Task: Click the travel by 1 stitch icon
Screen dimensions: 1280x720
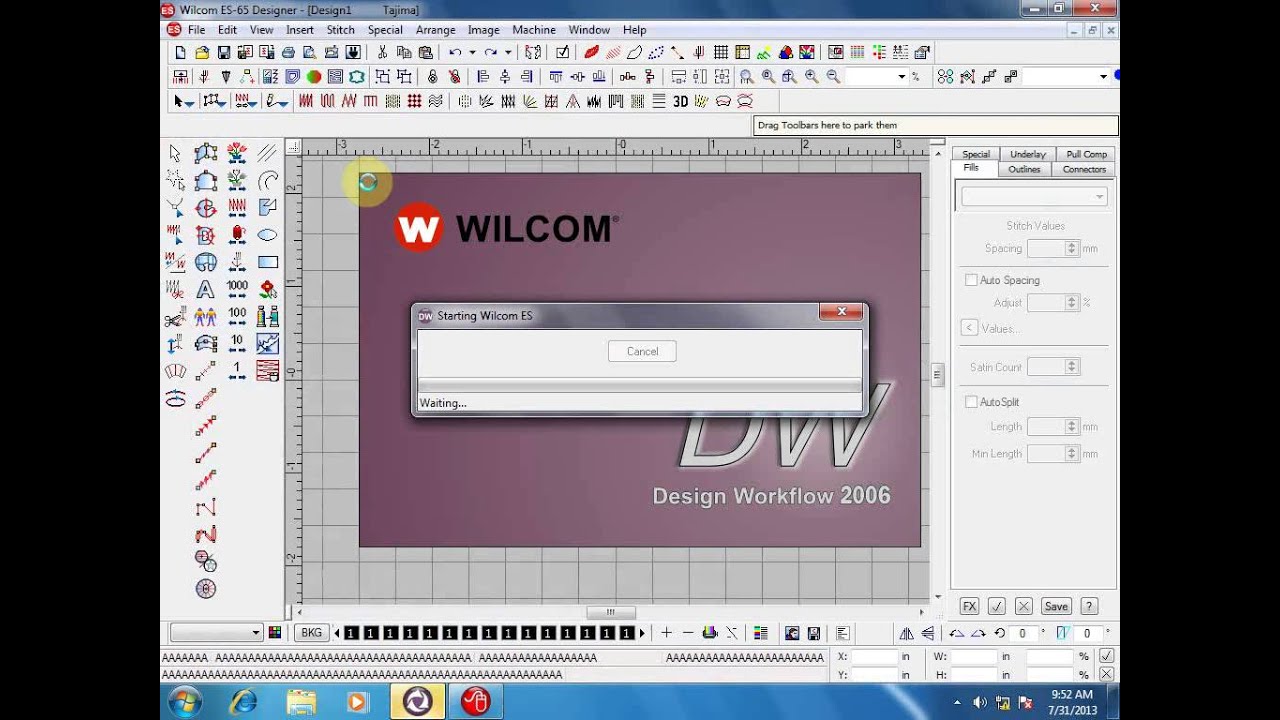Action: [x=237, y=371]
